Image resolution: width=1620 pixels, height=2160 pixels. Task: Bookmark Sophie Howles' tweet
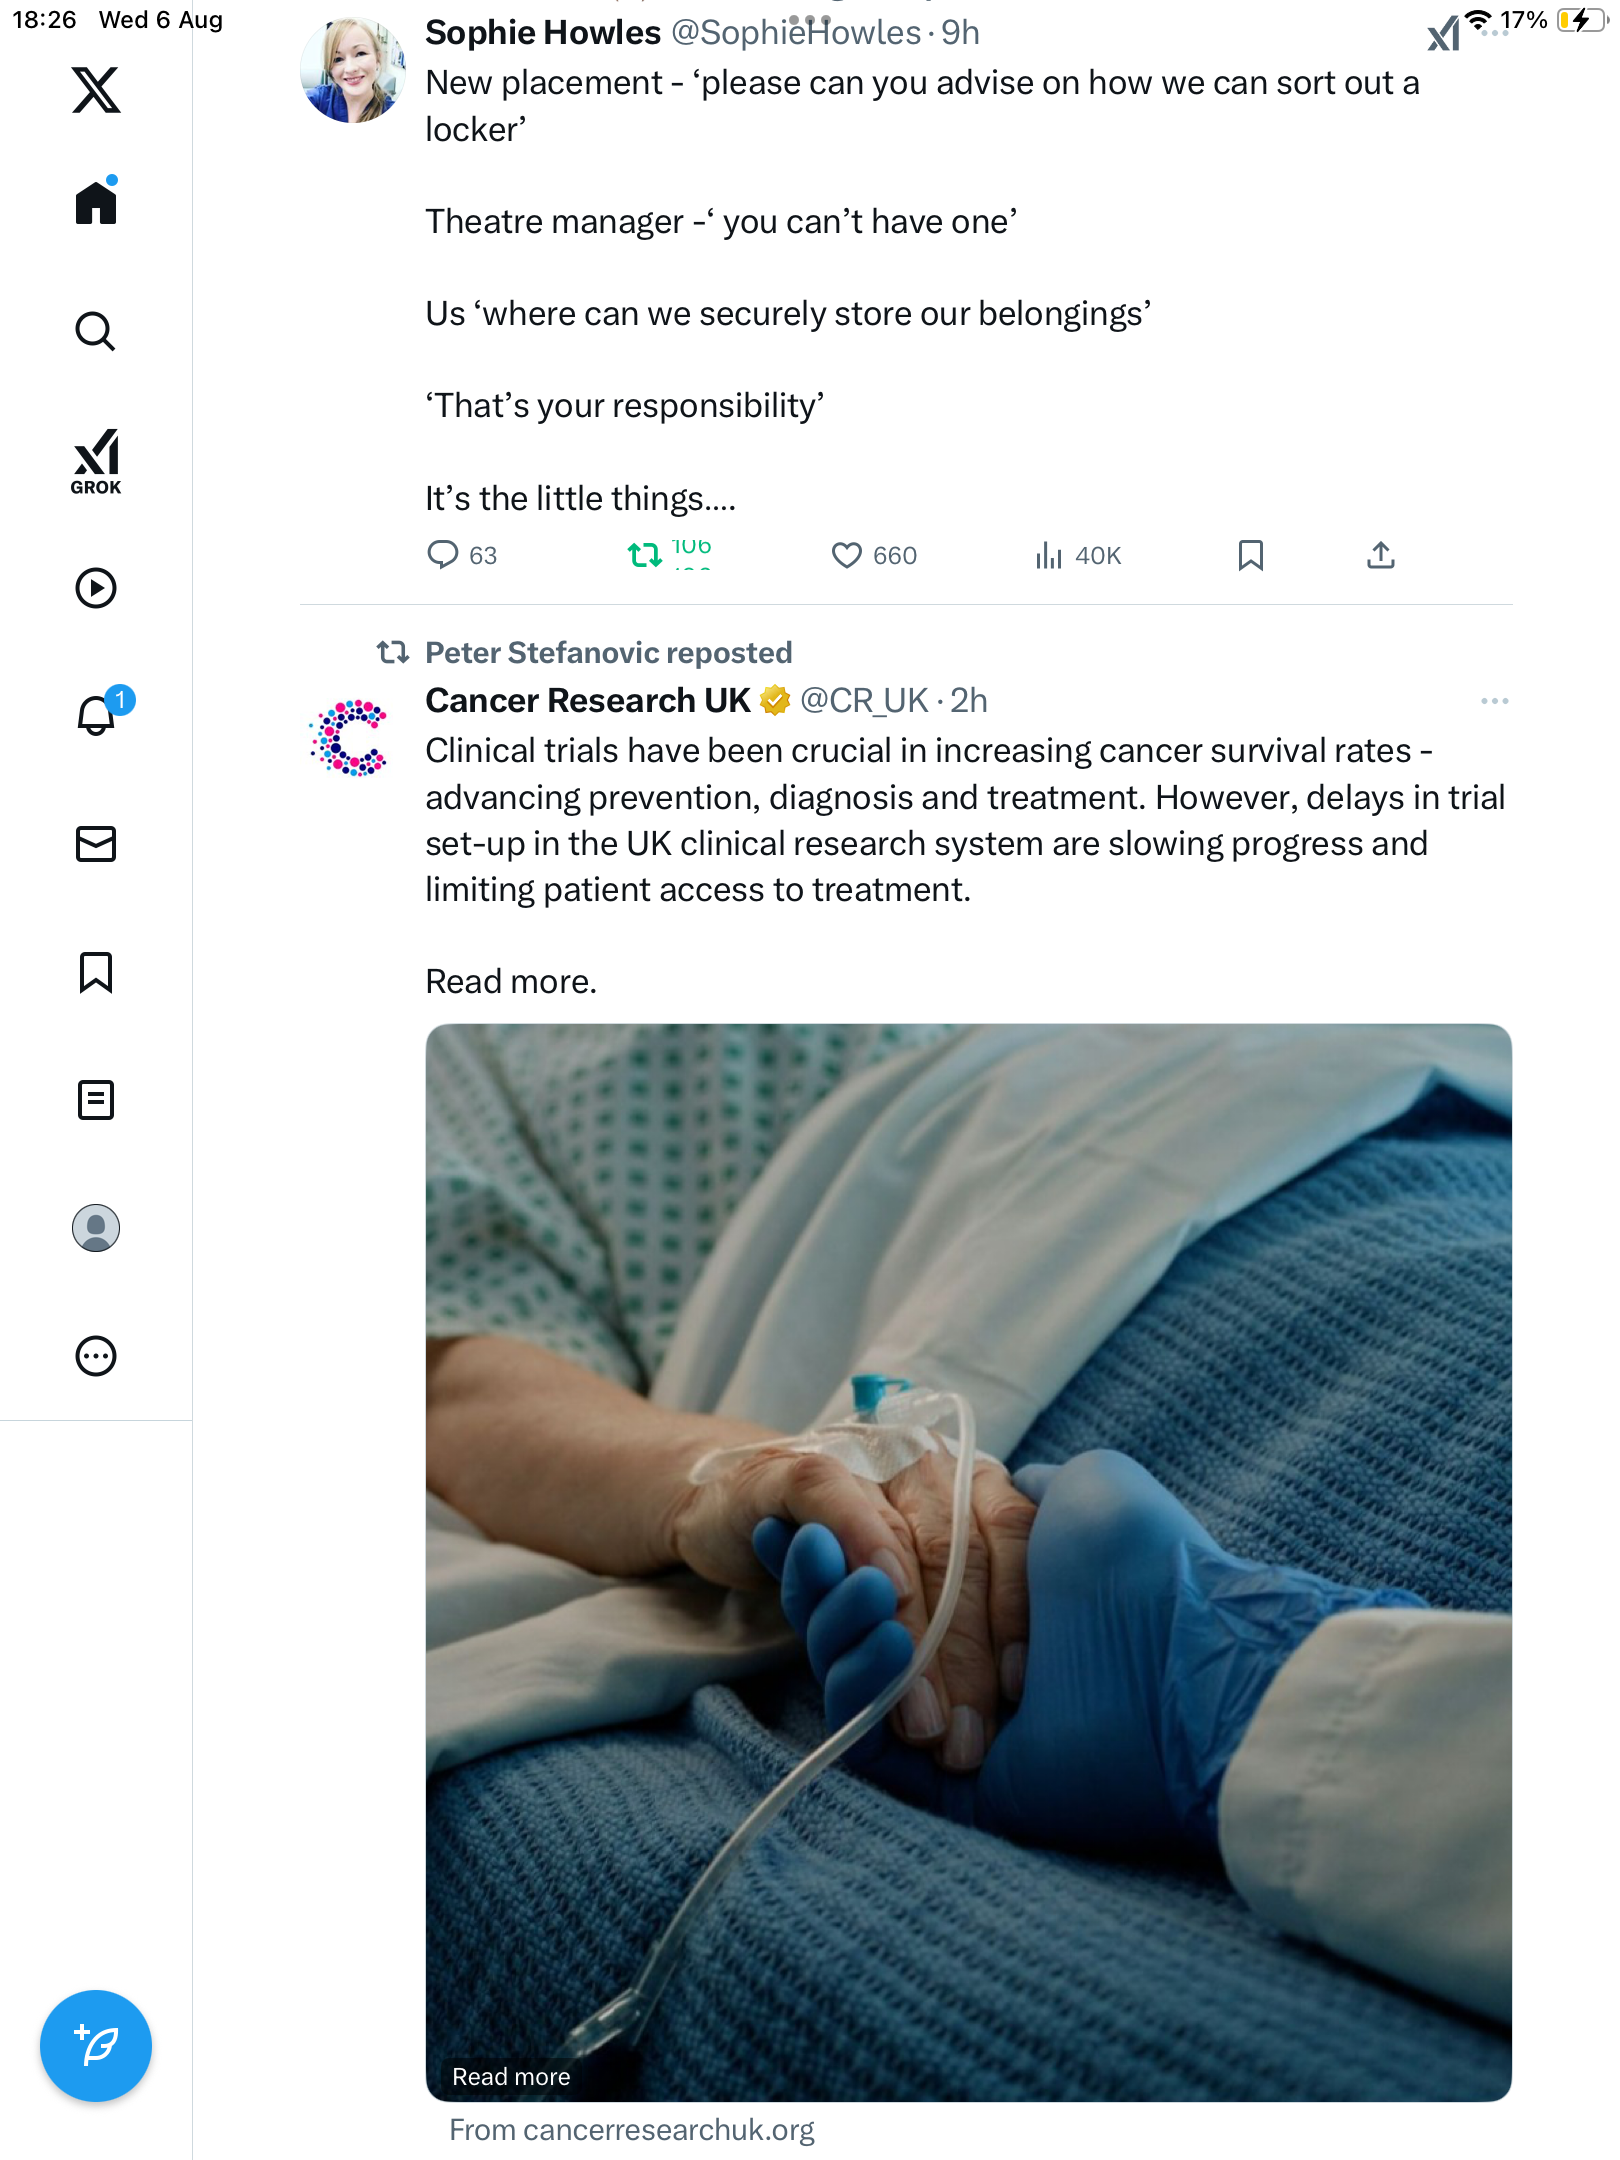click(1250, 555)
